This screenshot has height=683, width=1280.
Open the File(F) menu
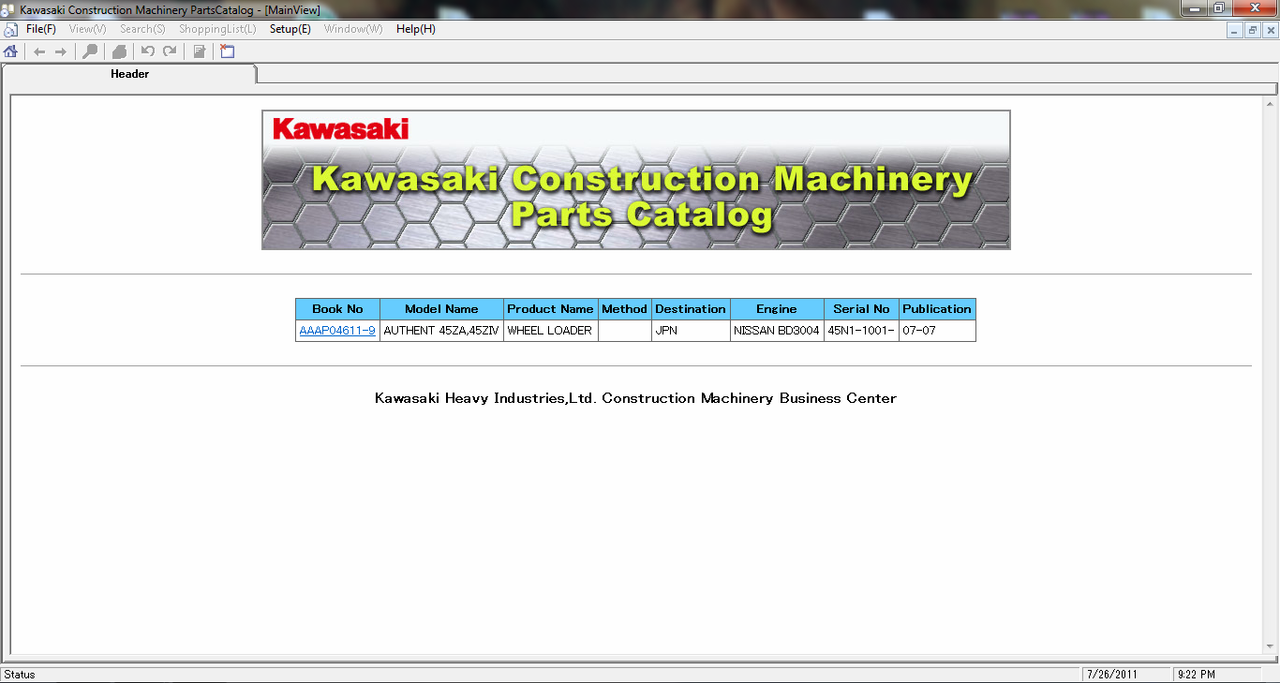pyautogui.click(x=41, y=29)
